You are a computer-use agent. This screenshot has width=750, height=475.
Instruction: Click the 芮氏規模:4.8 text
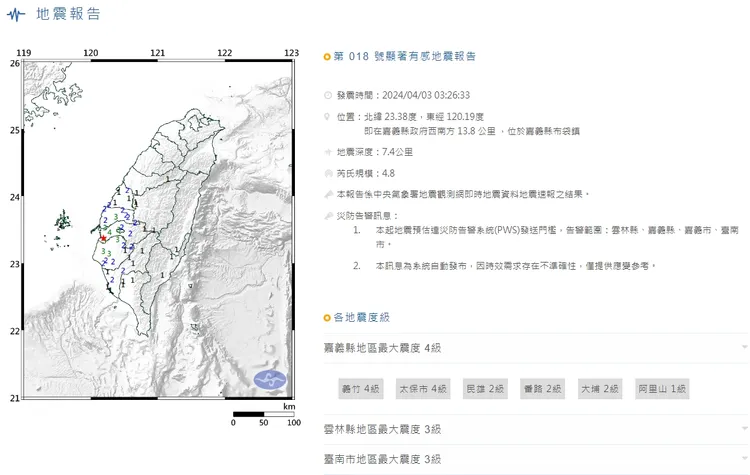point(365,173)
